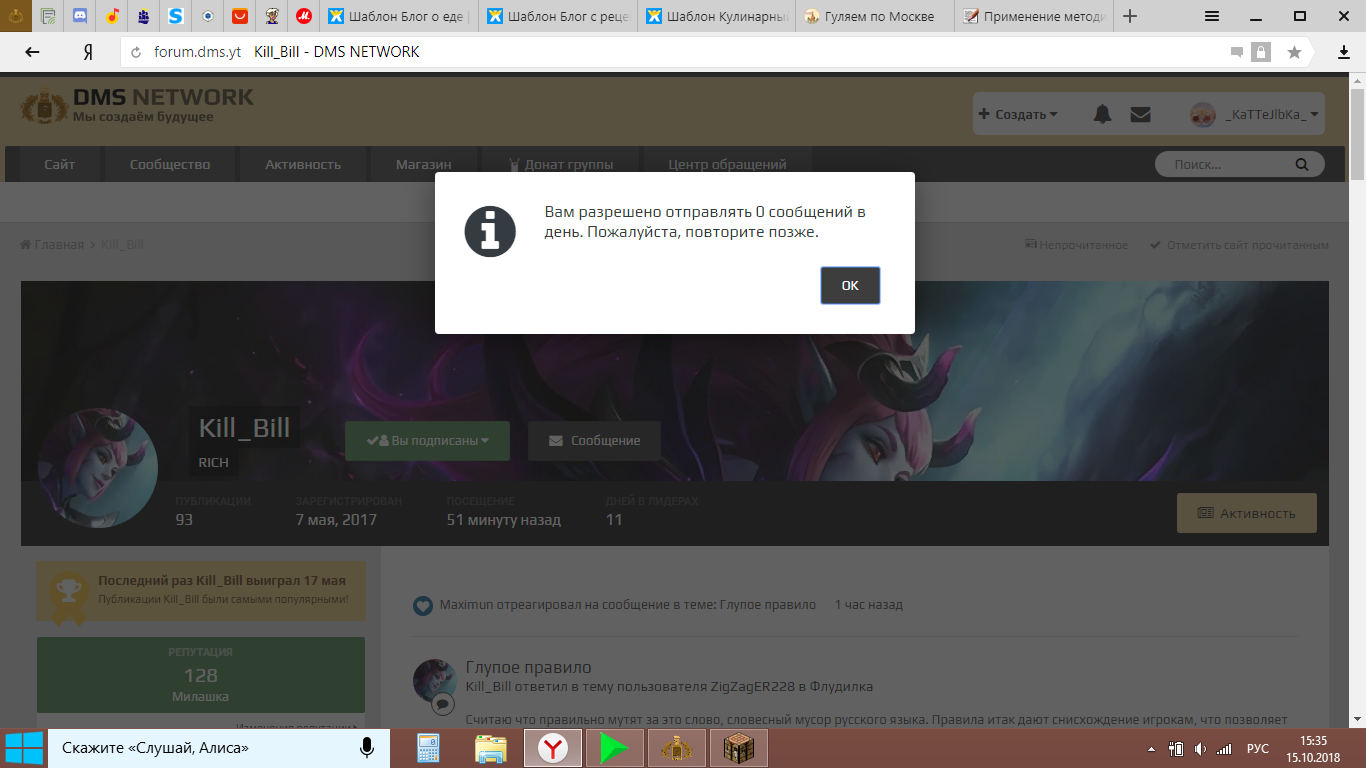Open the Магазин menu item
Image resolution: width=1366 pixels, height=768 pixels.
[423, 164]
